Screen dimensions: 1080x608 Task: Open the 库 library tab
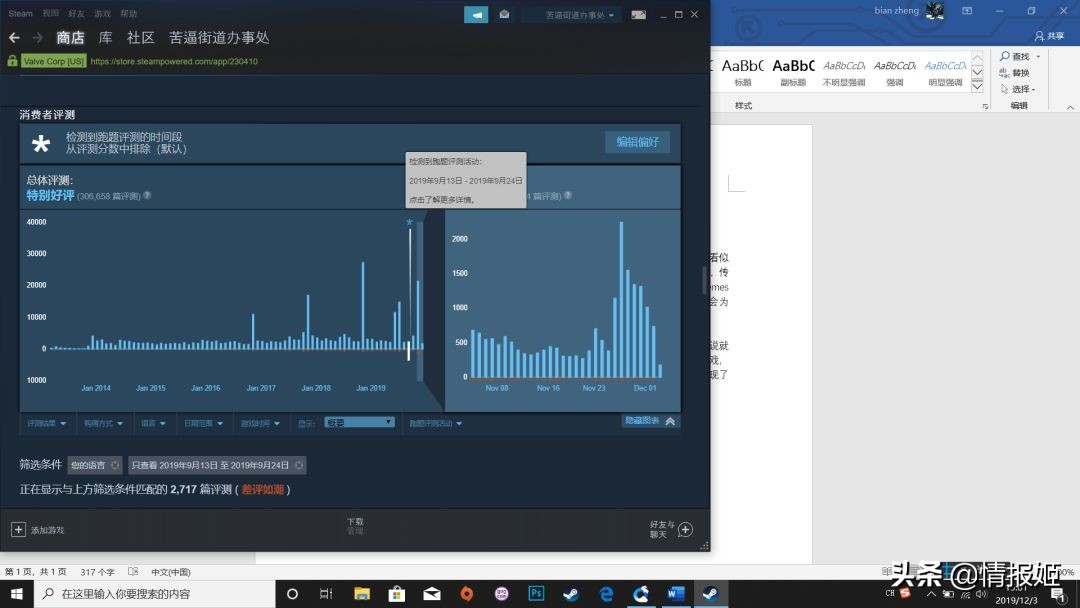pos(105,37)
